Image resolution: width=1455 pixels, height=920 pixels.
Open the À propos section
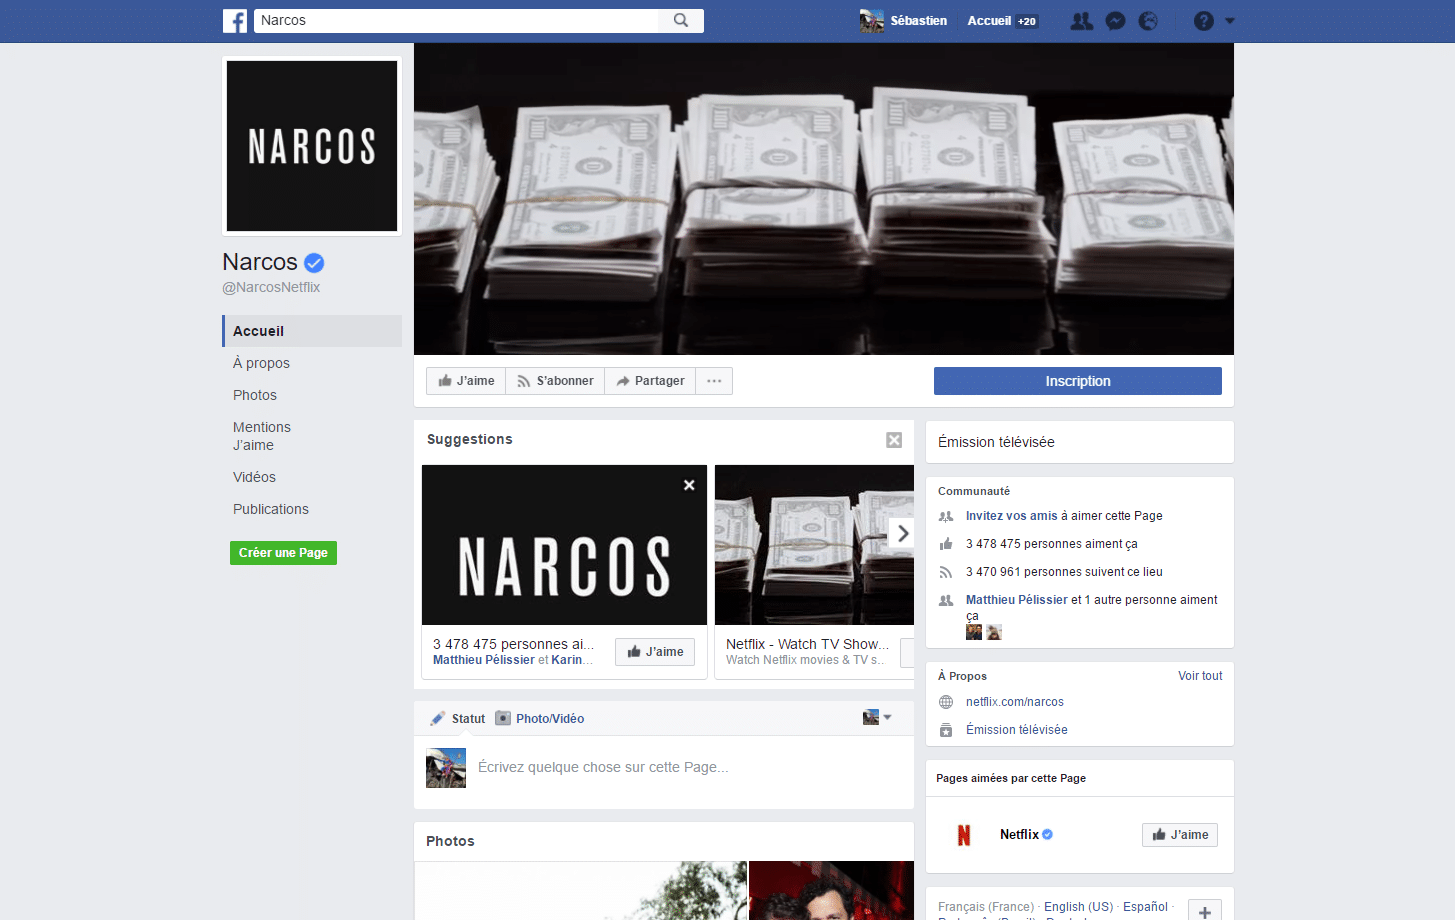point(261,363)
